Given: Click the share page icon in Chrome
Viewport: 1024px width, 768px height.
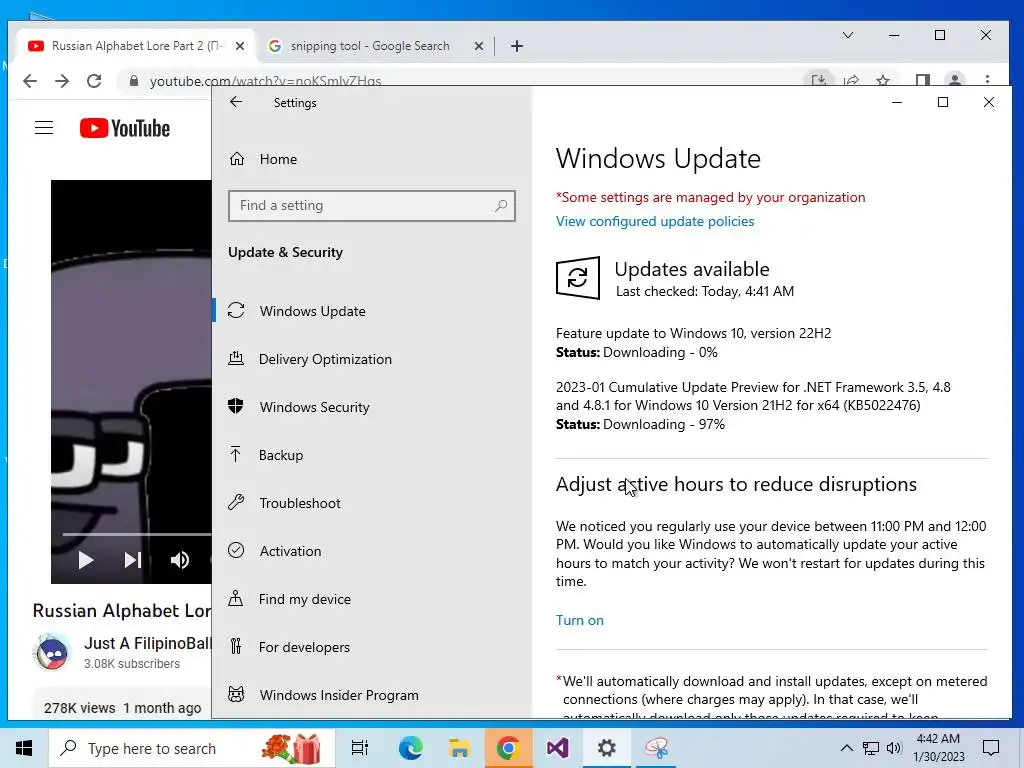Looking at the screenshot, I should click(851, 80).
